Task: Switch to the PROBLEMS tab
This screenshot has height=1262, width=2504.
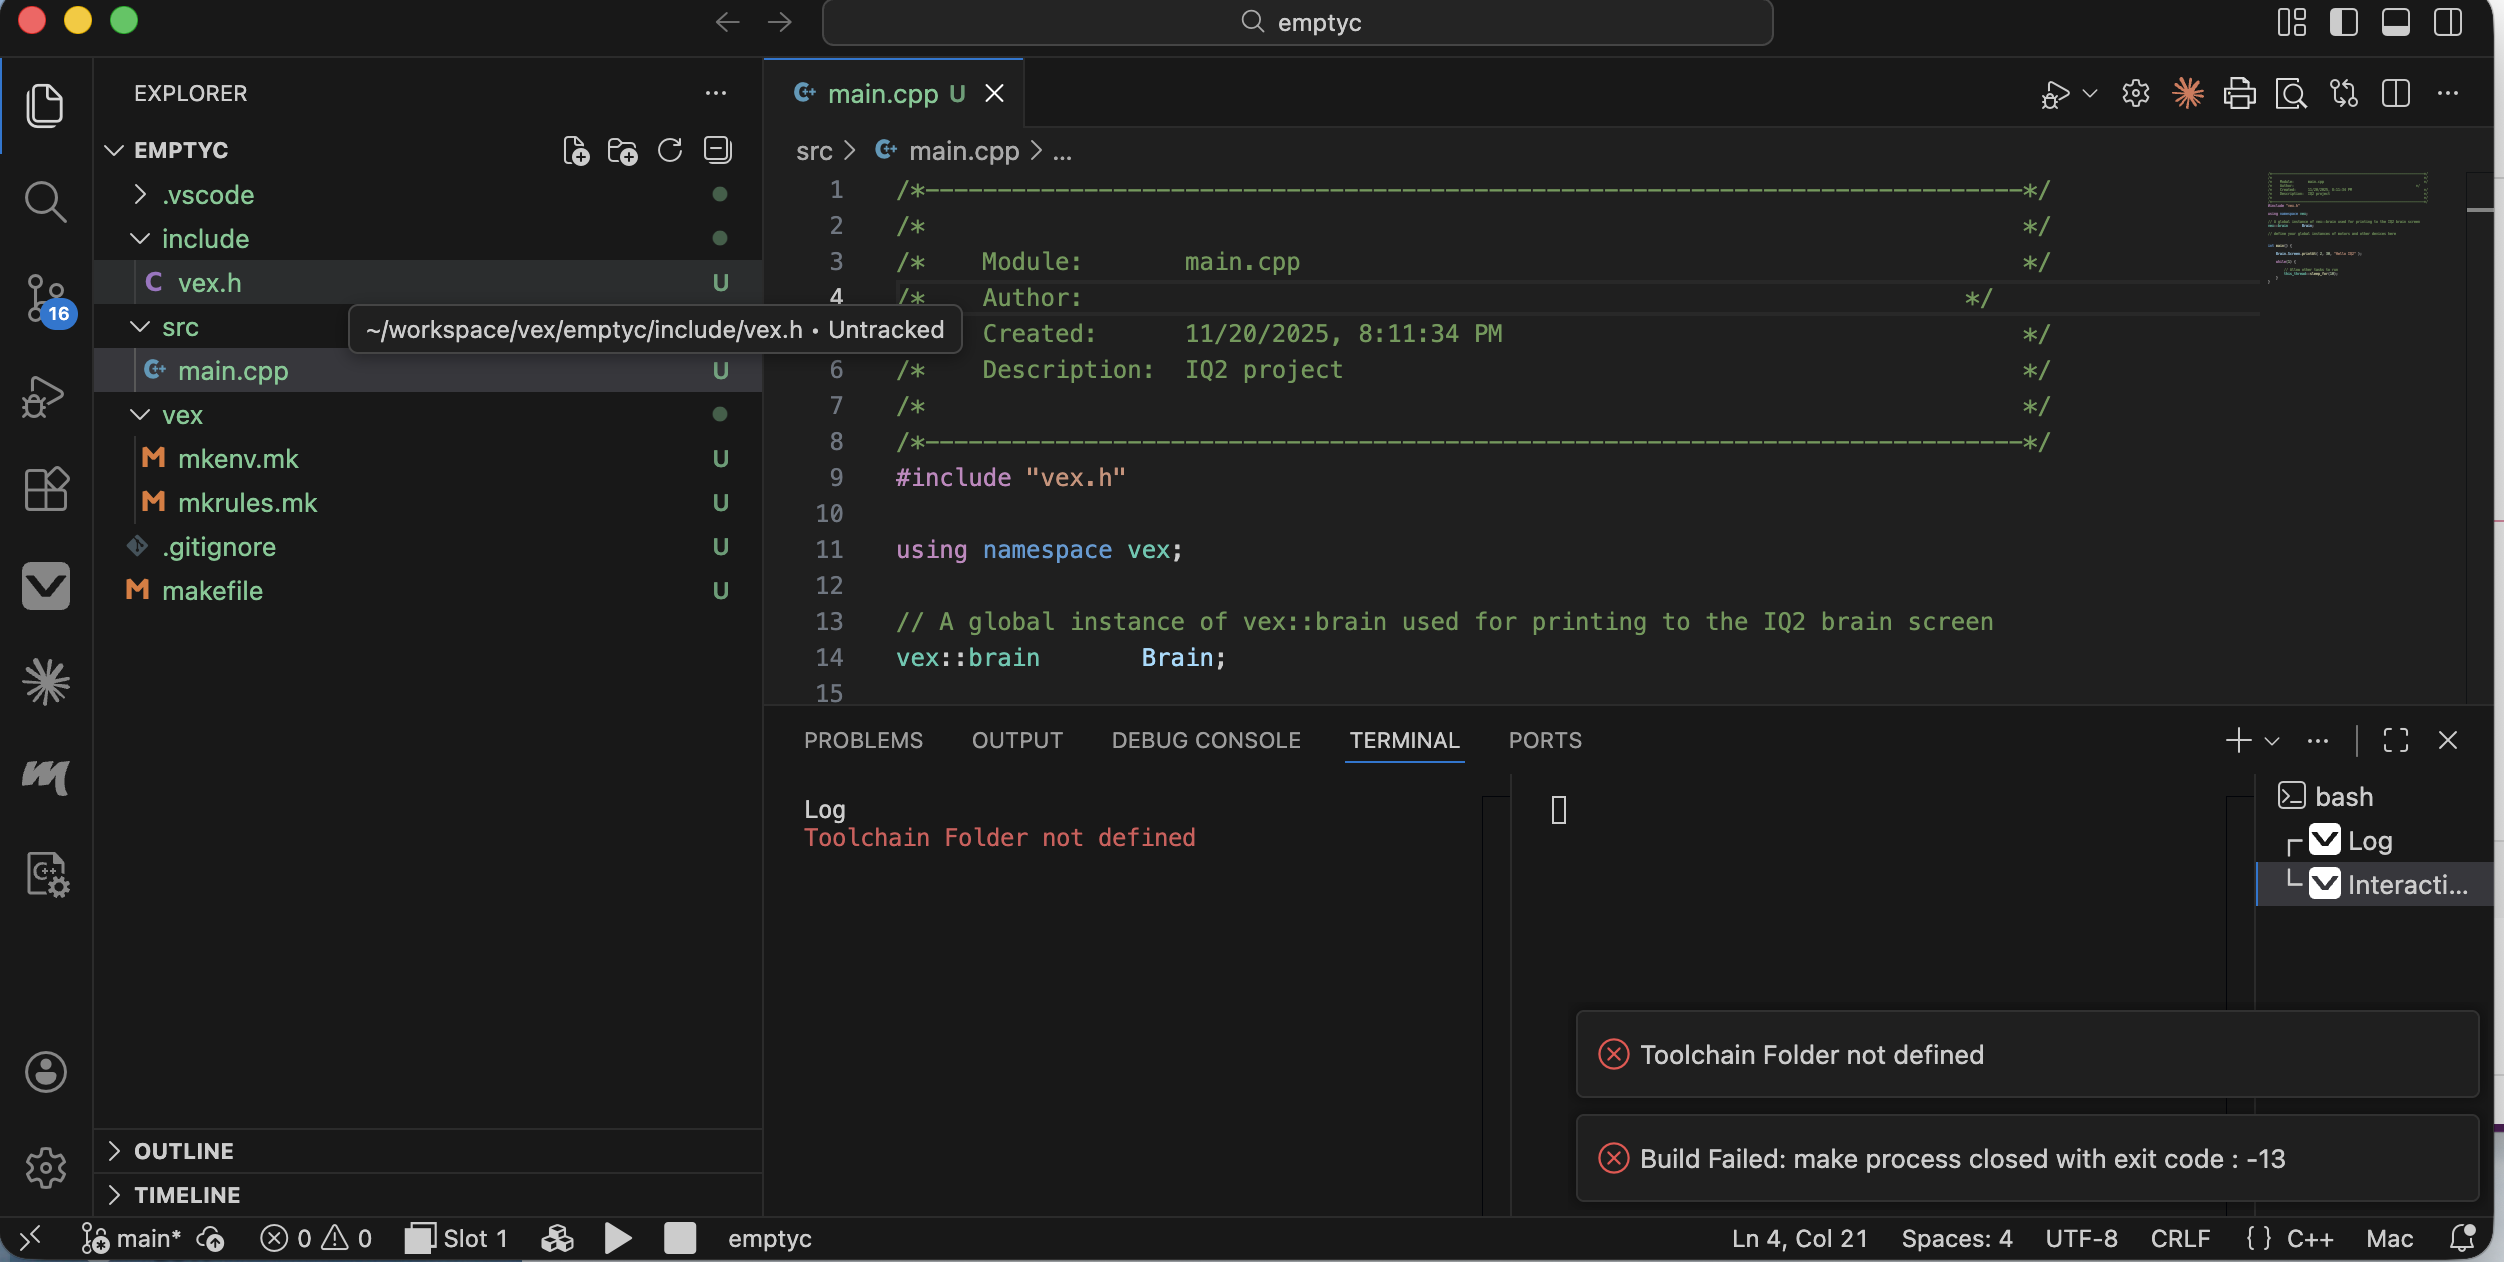Action: 863,741
